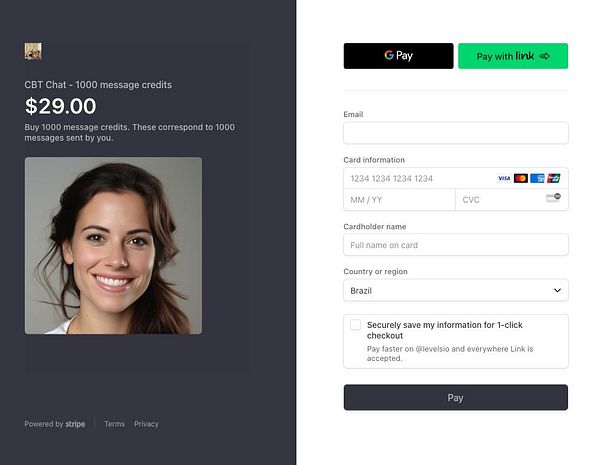Screen dimensions: 600x465
Task: Click the MM / YY expiry field
Action: [x=399, y=200]
